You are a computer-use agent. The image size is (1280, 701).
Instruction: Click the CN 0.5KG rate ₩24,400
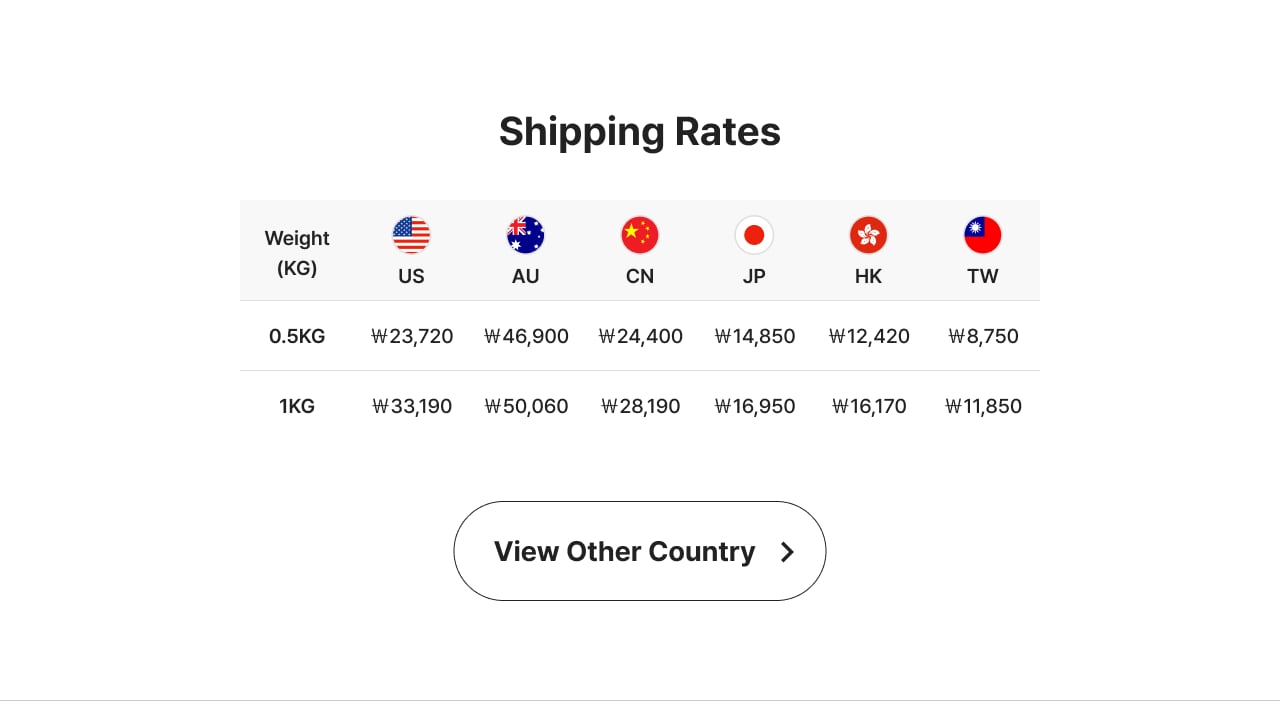[x=640, y=336]
